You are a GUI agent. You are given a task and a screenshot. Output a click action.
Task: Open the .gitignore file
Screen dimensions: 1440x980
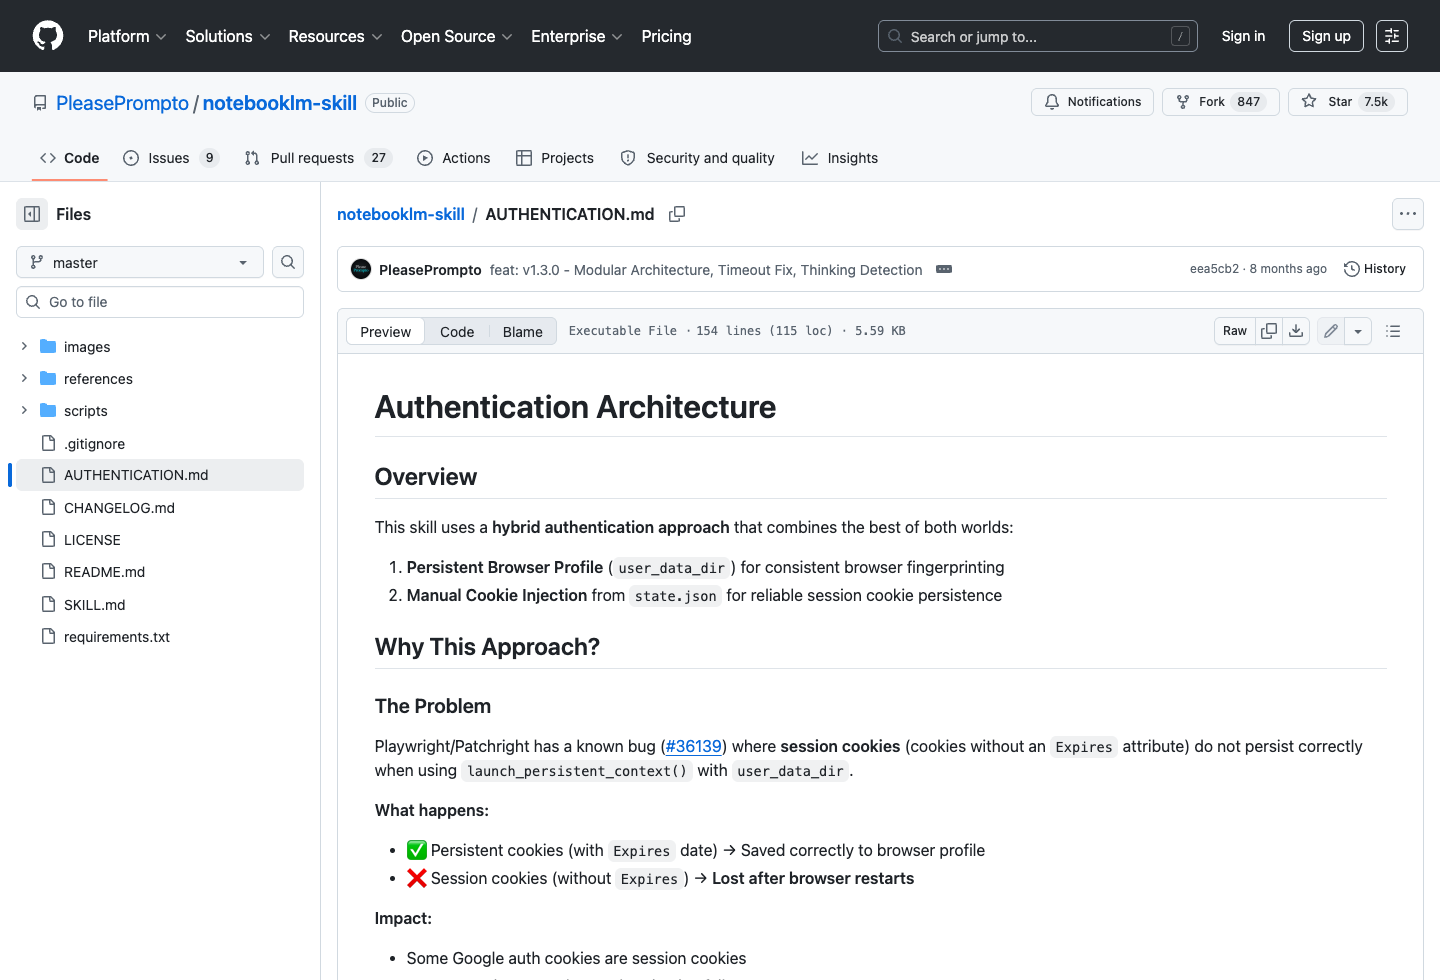coord(94,443)
